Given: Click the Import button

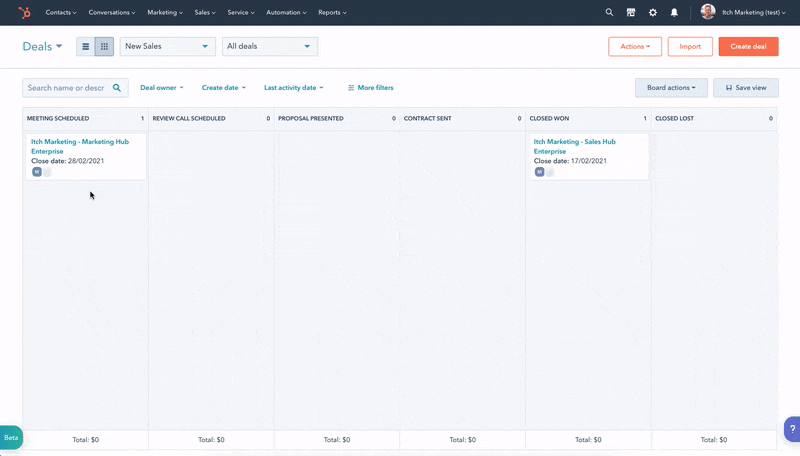Looking at the screenshot, I should click(x=690, y=46).
